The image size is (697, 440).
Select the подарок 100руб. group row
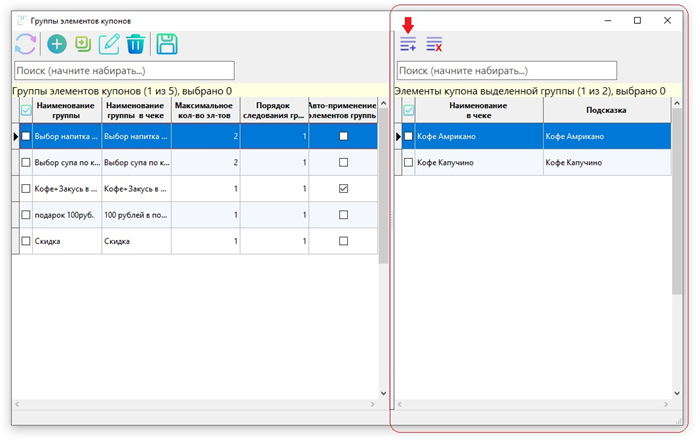(x=66, y=215)
